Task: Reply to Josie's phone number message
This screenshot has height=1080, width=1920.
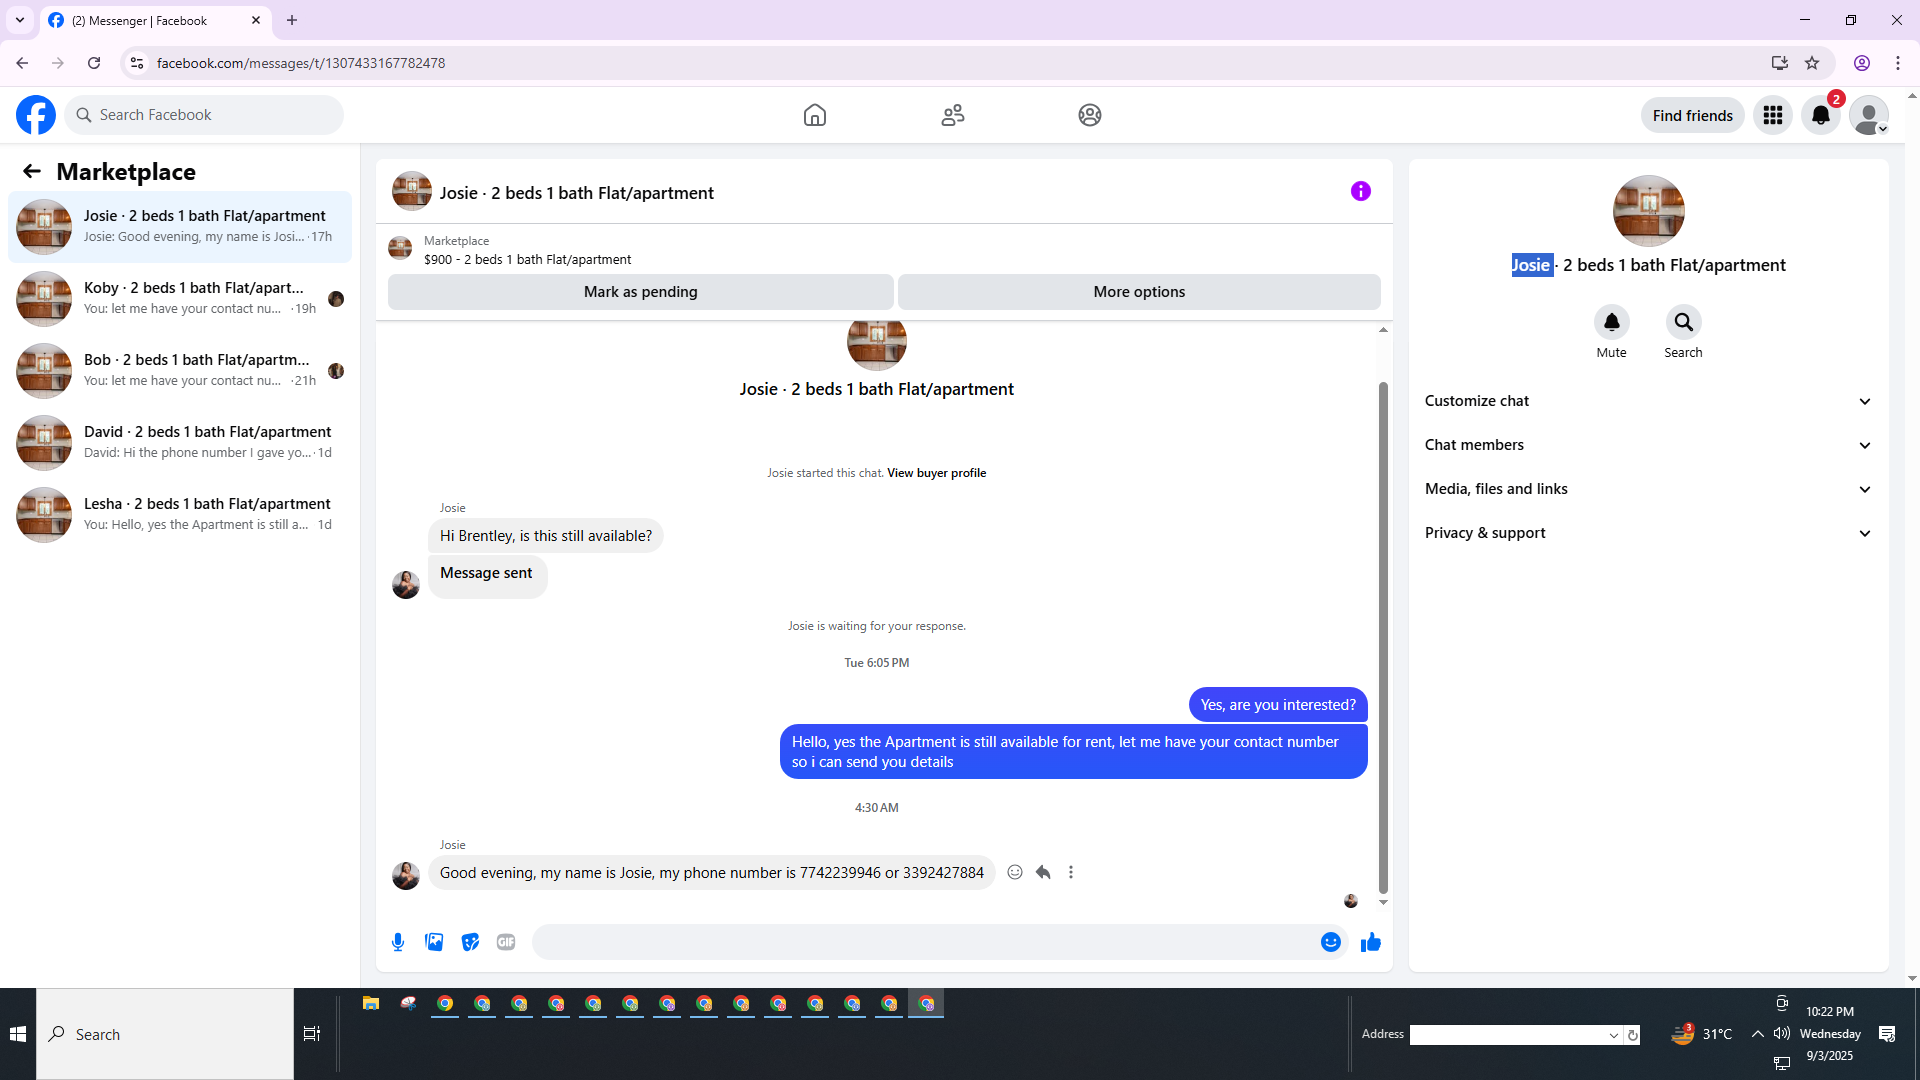Action: [1043, 872]
